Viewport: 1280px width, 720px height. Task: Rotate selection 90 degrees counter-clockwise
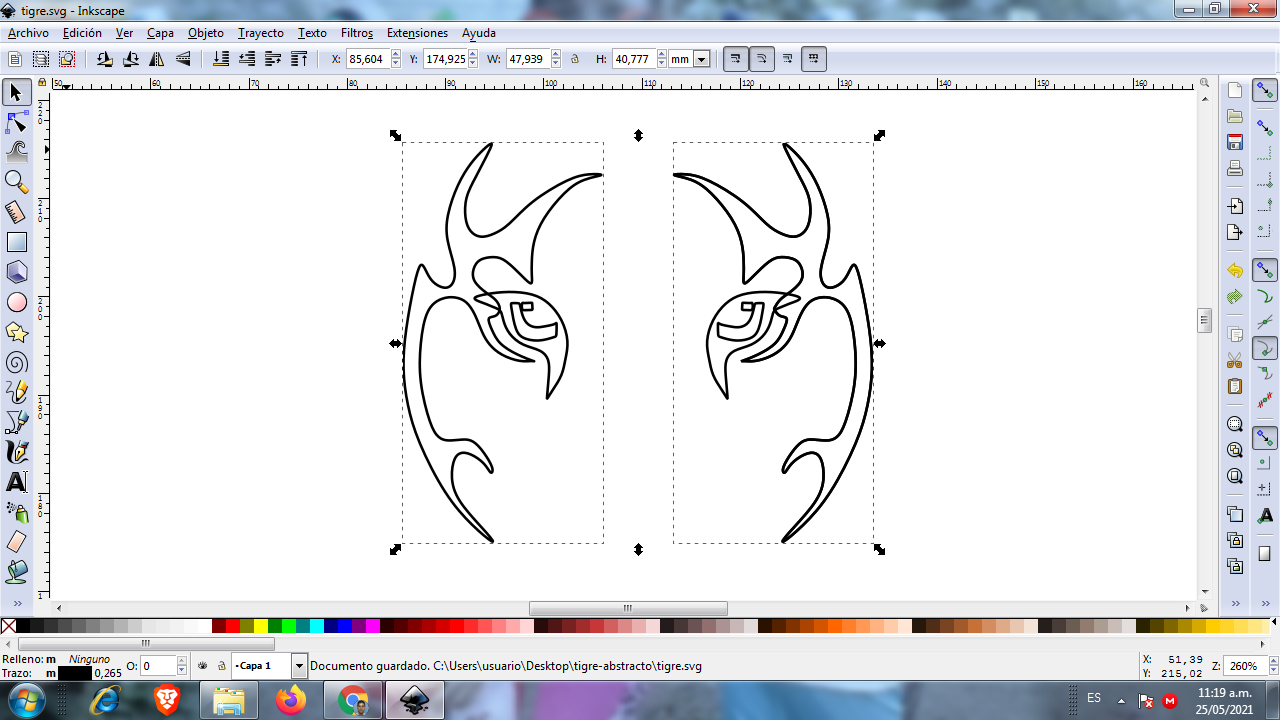105,59
